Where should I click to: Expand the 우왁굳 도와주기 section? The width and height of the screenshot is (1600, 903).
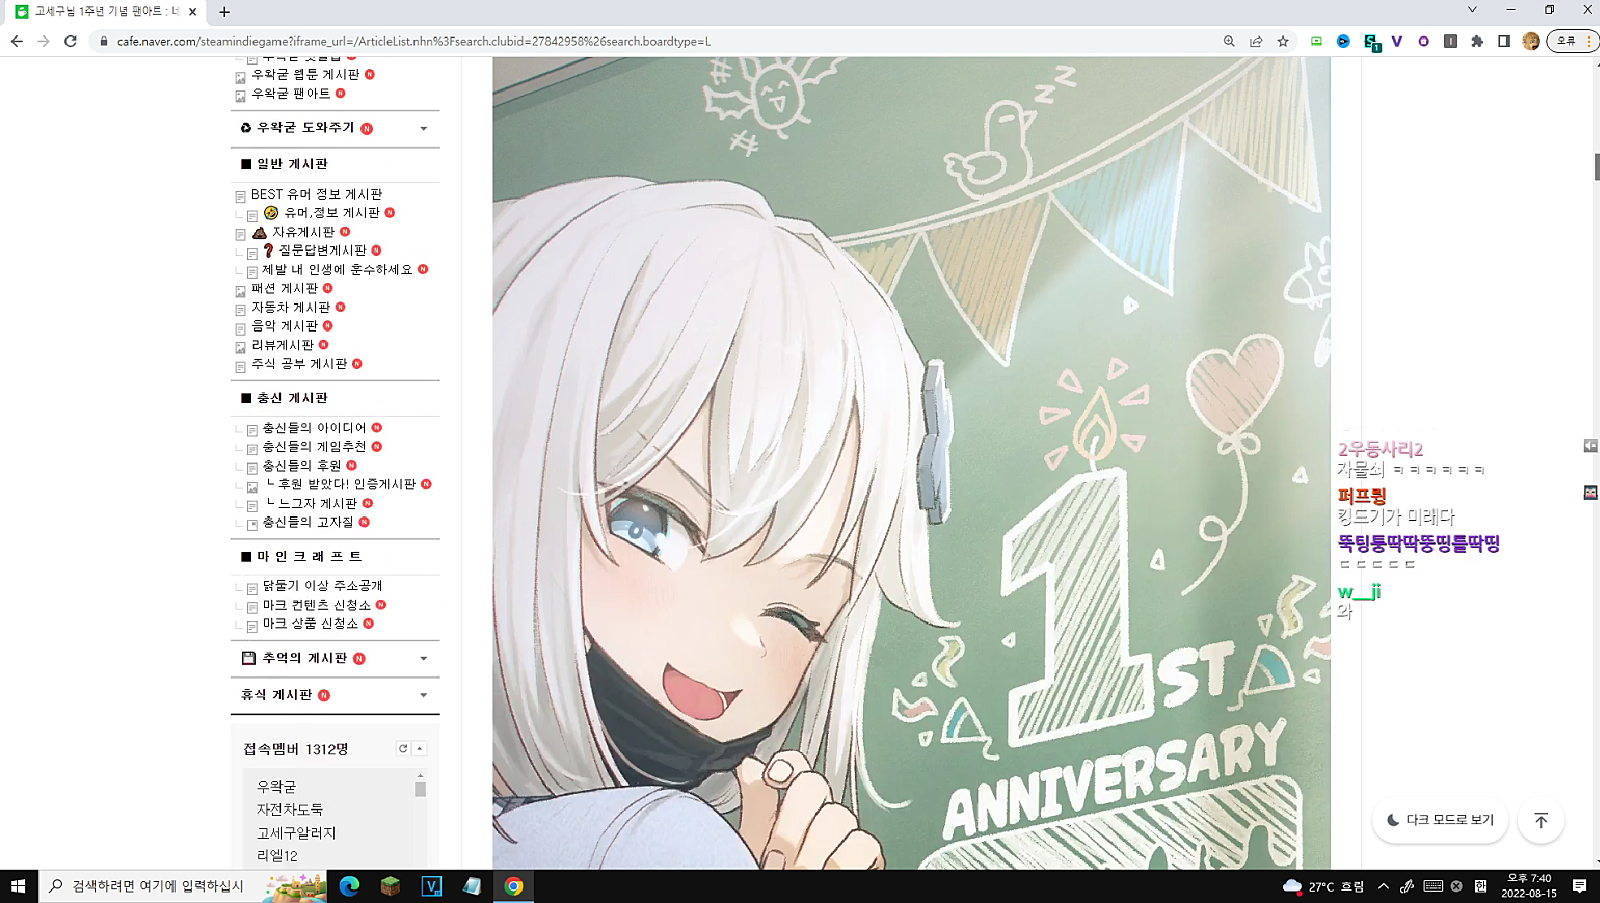pos(424,128)
